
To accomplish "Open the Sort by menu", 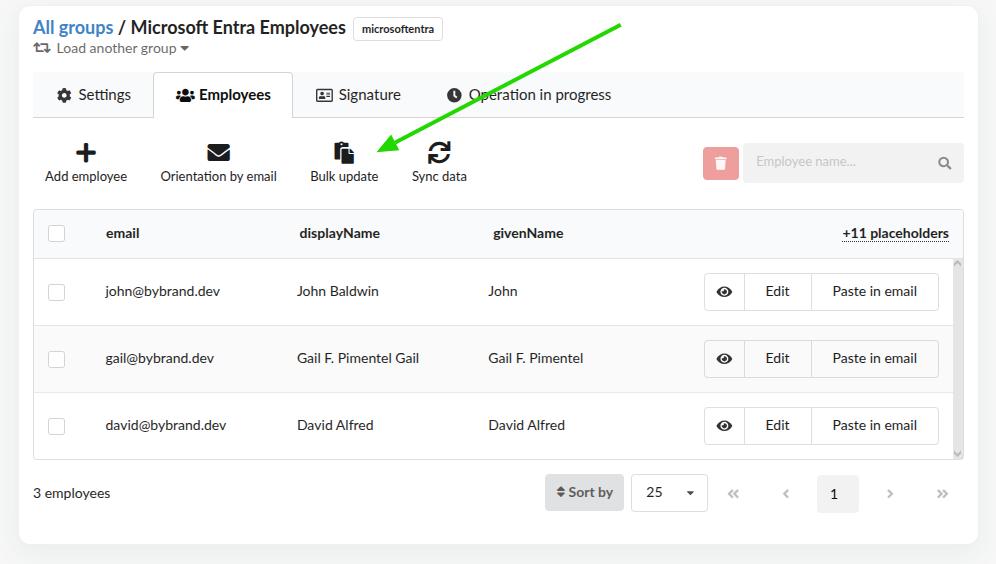I will (584, 493).
